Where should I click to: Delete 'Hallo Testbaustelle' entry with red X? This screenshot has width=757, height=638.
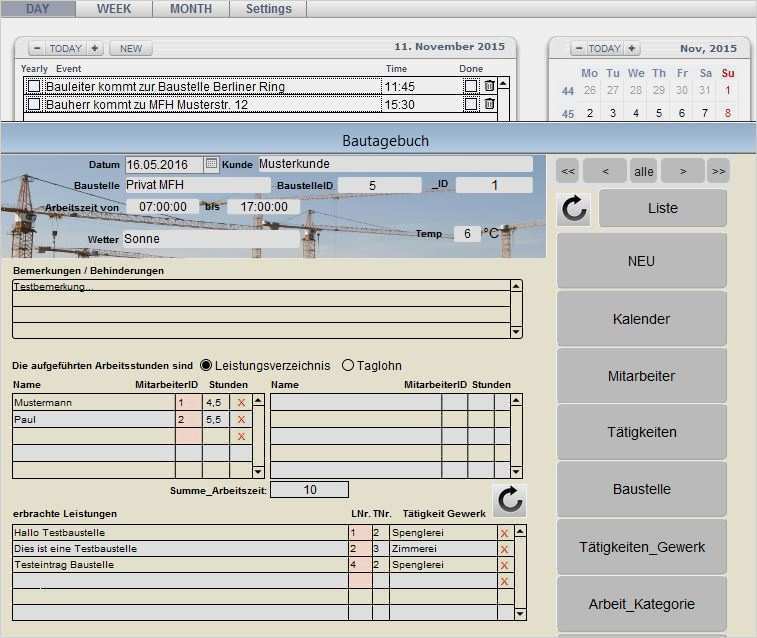[504, 533]
